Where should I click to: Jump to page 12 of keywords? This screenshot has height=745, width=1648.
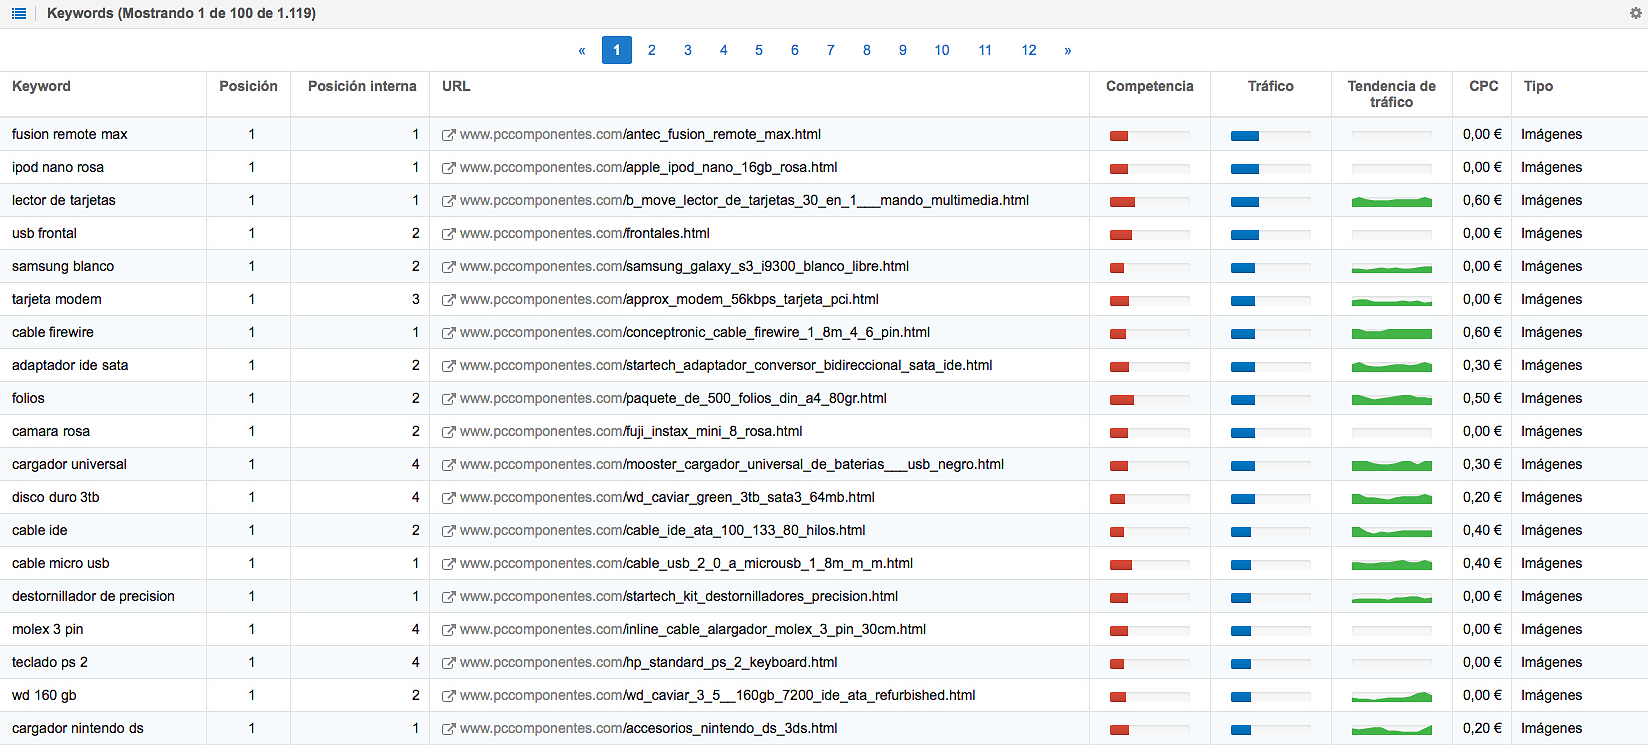(x=1029, y=50)
